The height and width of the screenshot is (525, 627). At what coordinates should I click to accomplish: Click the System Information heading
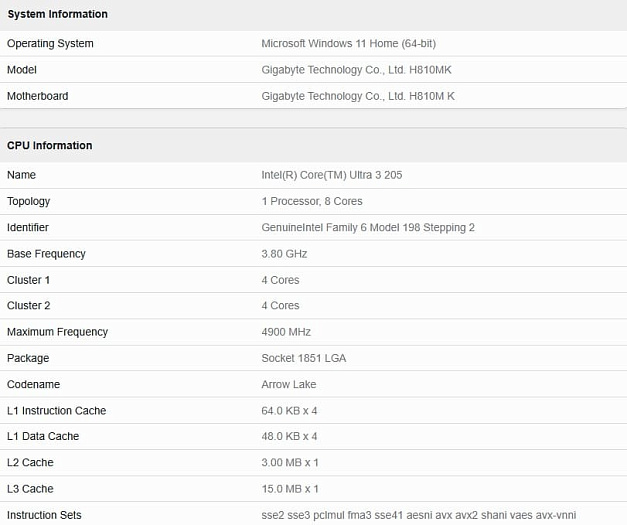pyautogui.click(x=58, y=14)
